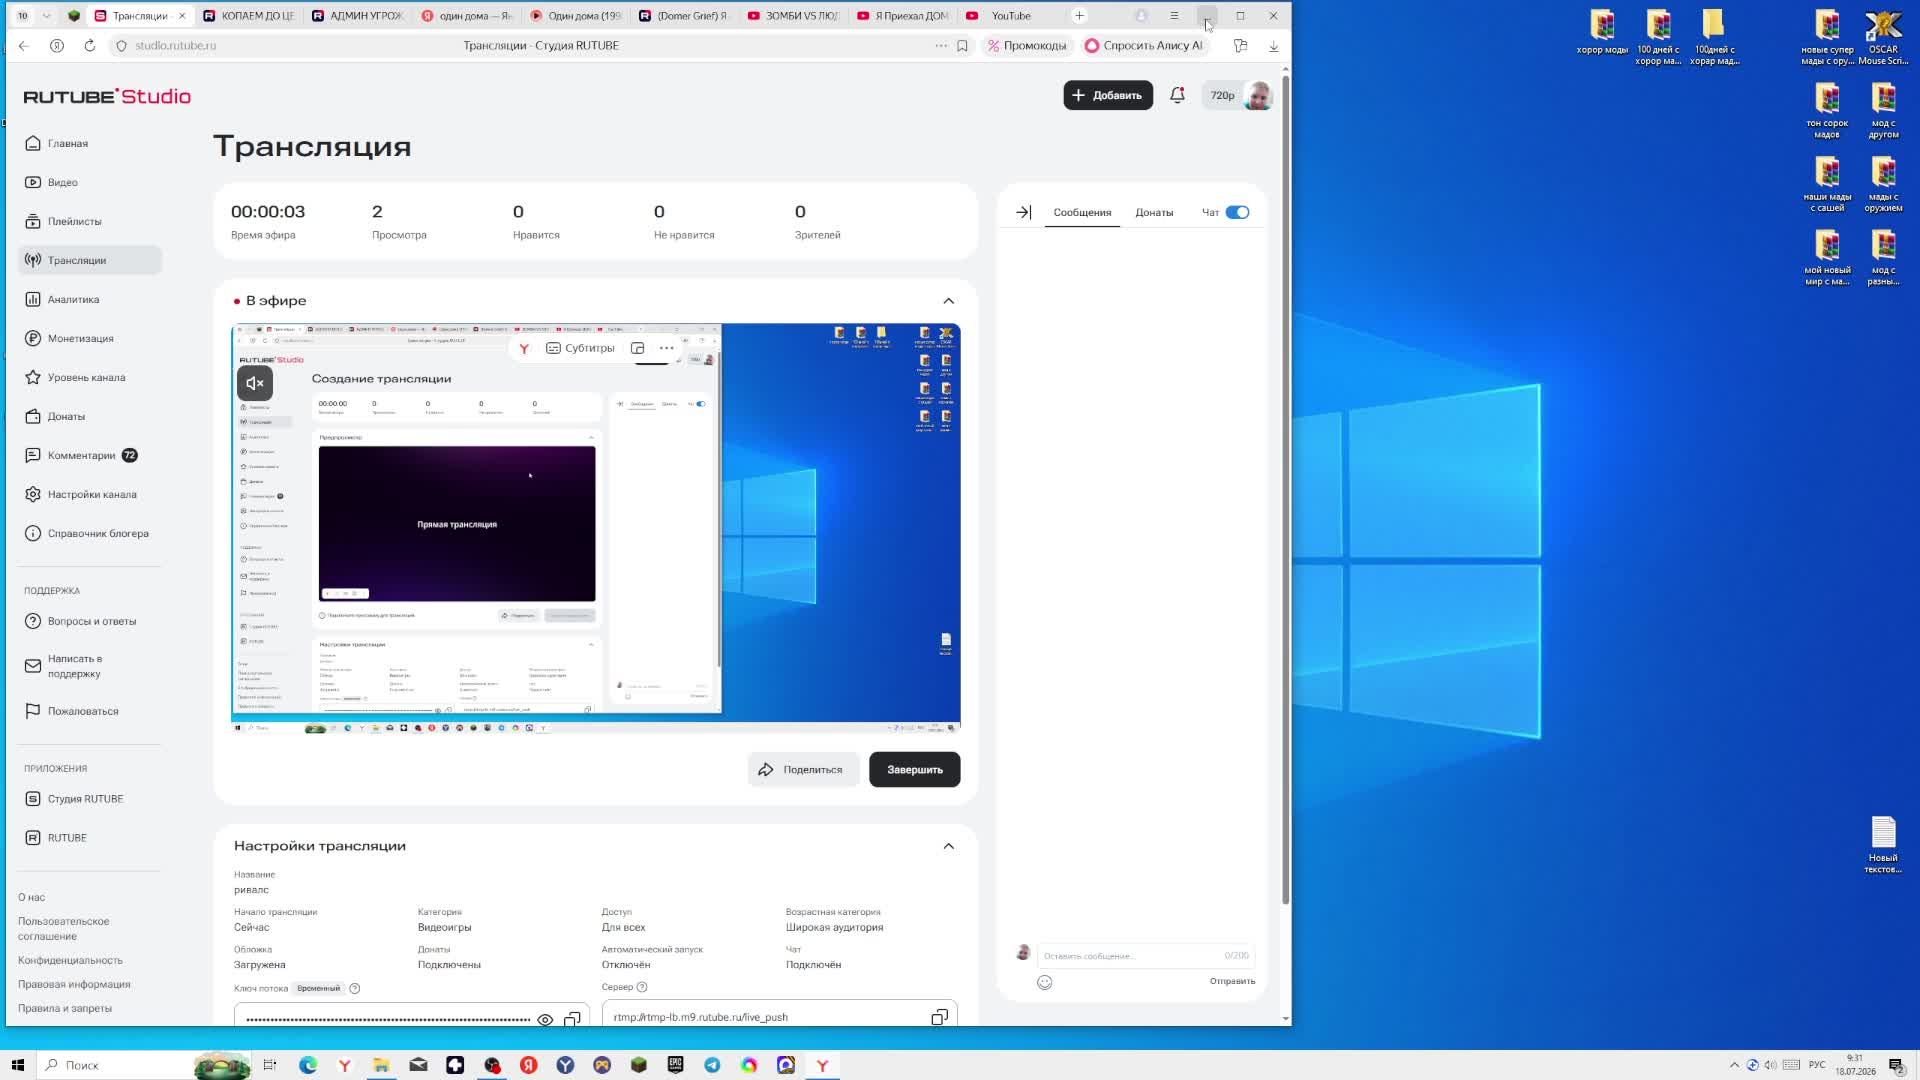Click the 'Новый текстовый' desktop file
The width and height of the screenshot is (1920, 1080).
pyautogui.click(x=1883, y=845)
